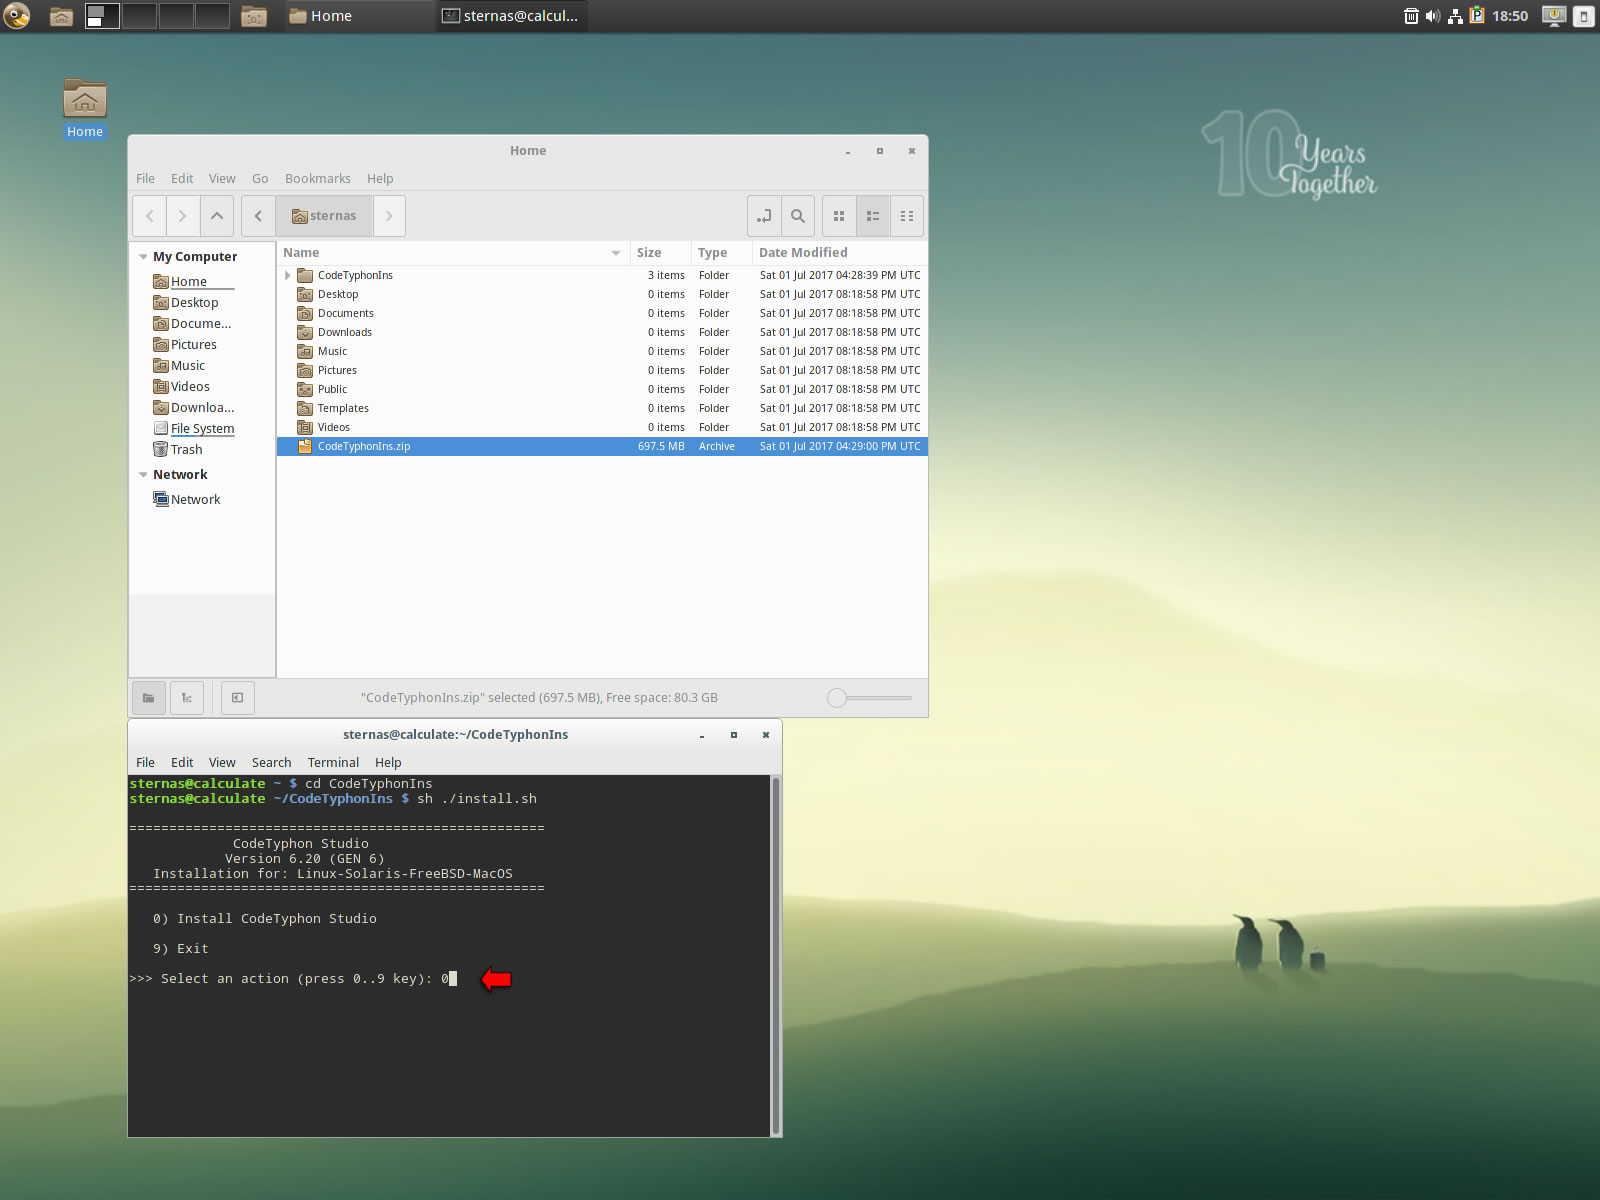Click the terminal vertical scrollbar

click(776, 955)
